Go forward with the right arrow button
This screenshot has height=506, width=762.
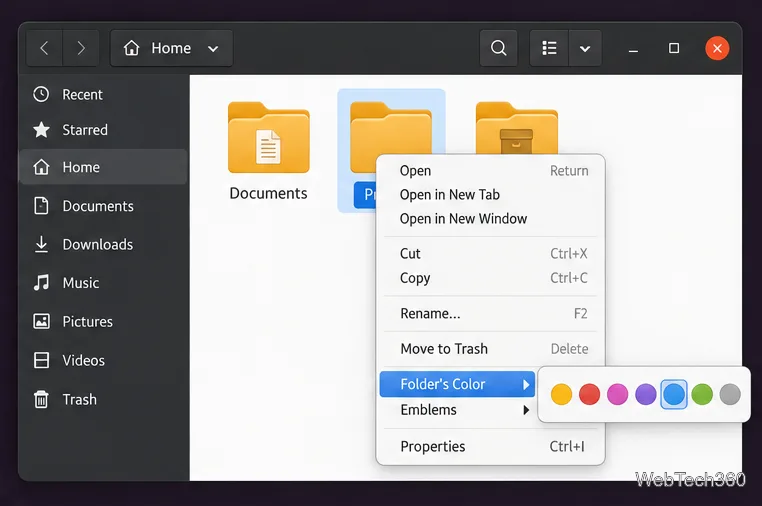(x=81, y=48)
